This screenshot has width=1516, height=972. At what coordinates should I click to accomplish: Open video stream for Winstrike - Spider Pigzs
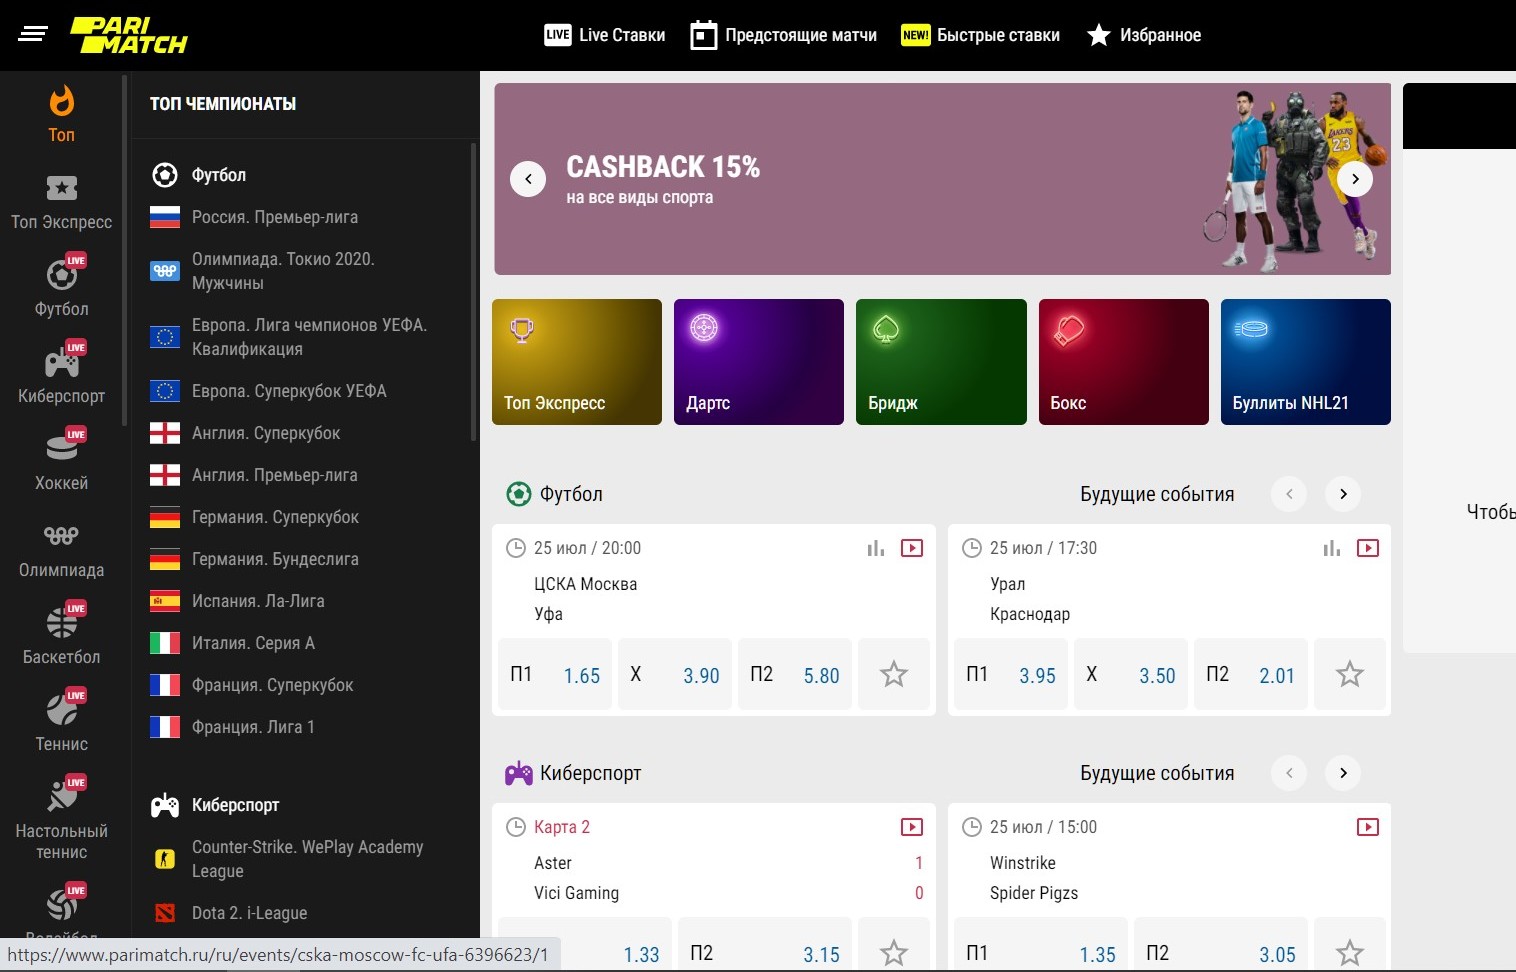pyautogui.click(x=1368, y=827)
